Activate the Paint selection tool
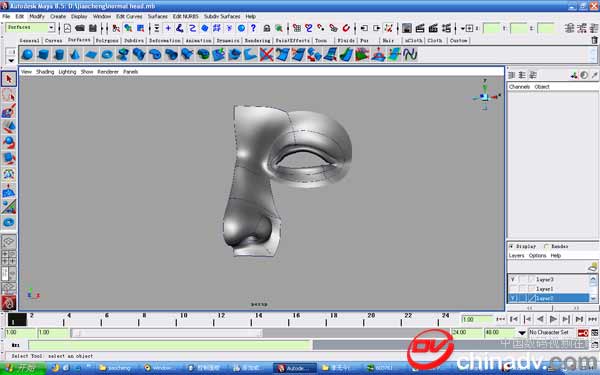 click(9, 111)
